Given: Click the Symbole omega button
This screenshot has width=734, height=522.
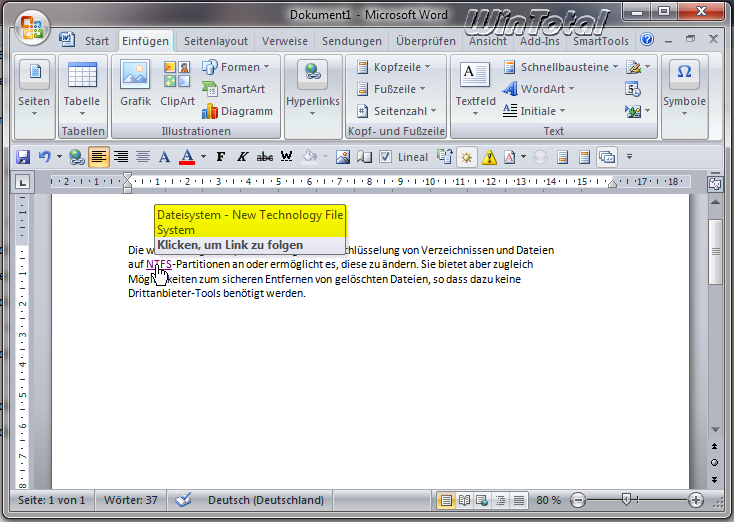Looking at the screenshot, I should (684, 88).
